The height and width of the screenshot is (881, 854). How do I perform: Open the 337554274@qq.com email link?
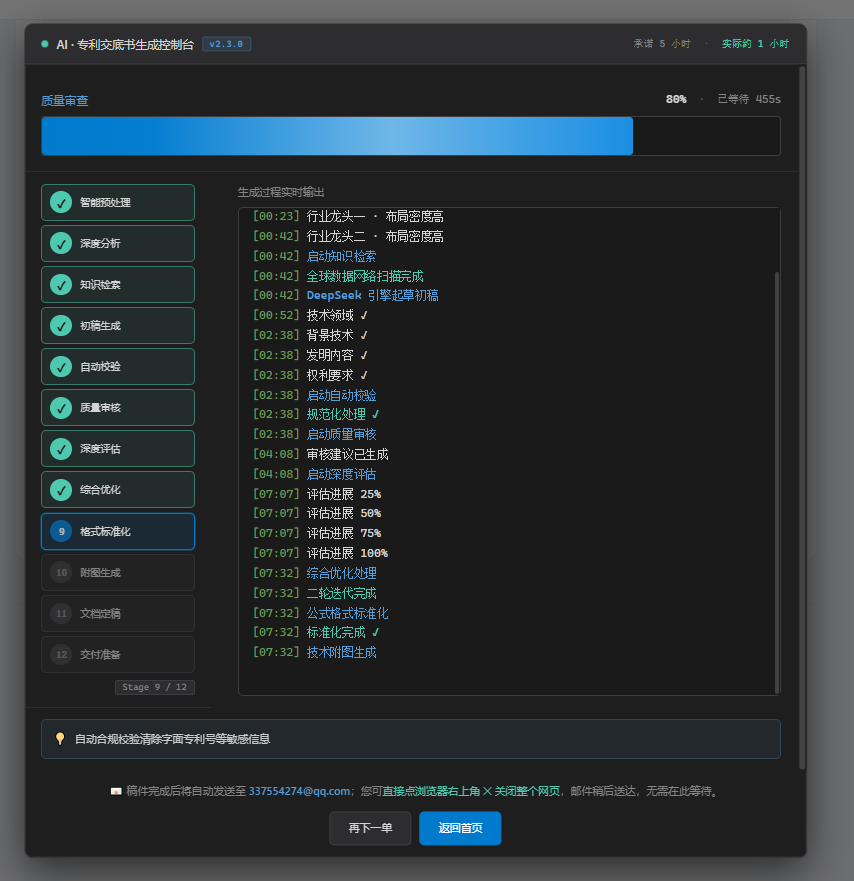point(299,791)
